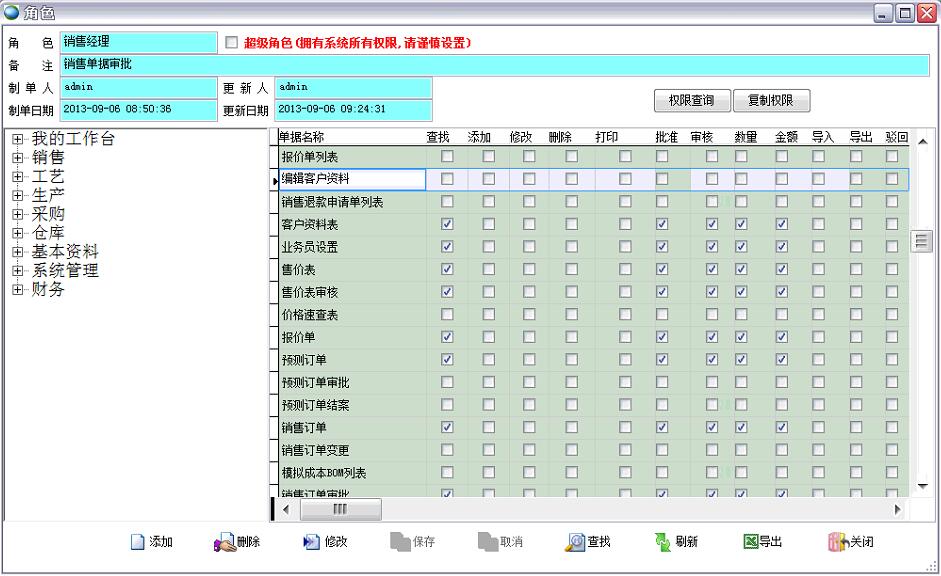Enable the 超级角色 super role checkbox

[232, 43]
